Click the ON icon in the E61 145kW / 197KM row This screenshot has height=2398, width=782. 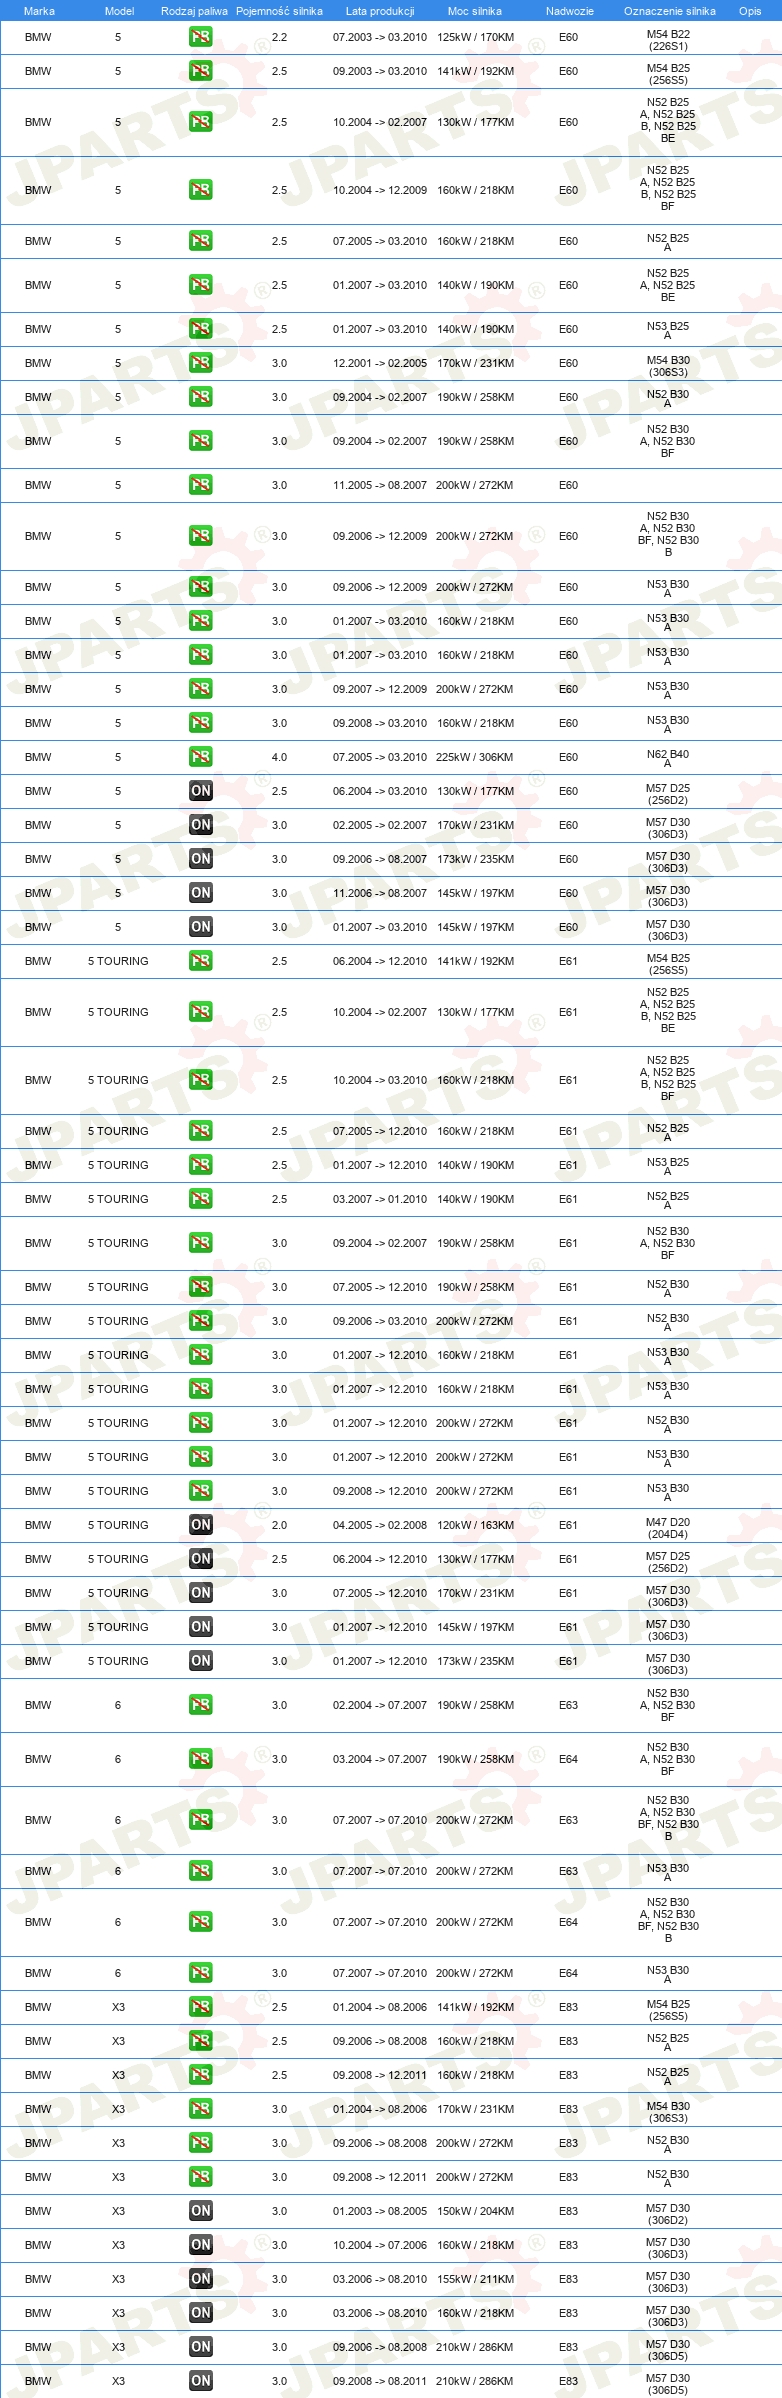[x=201, y=1627]
